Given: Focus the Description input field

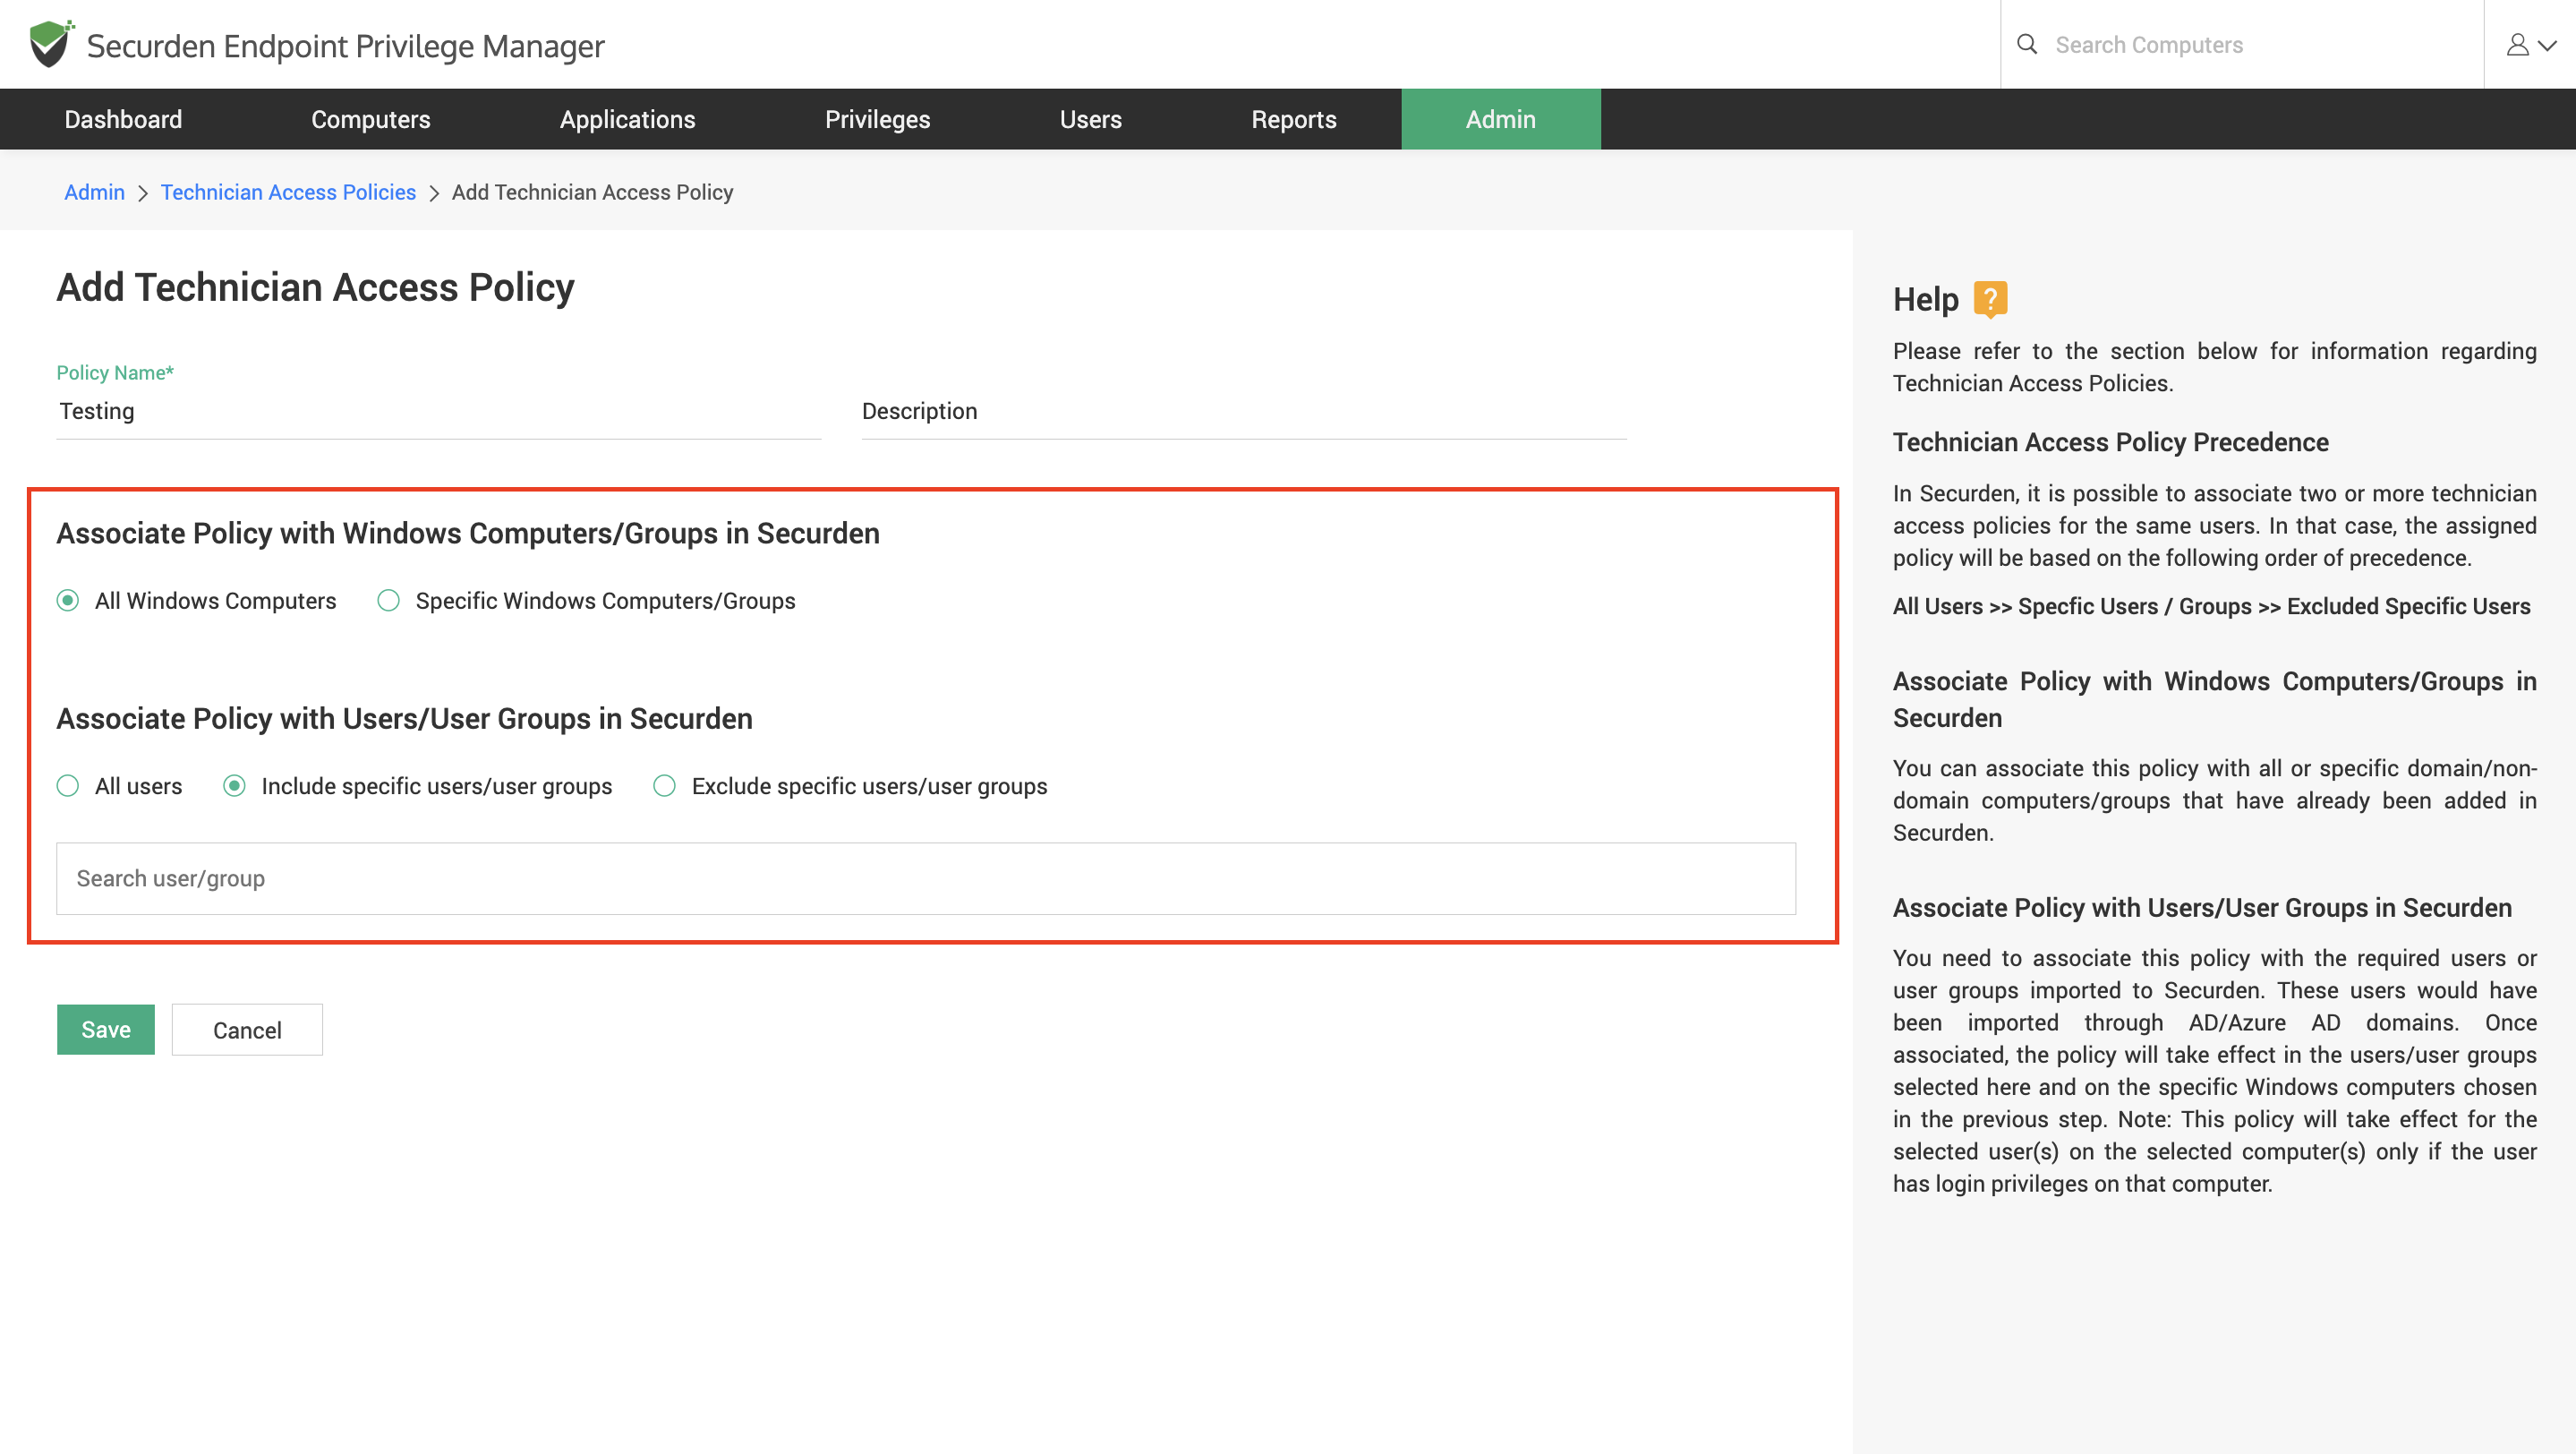Looking at the screenshot, I should click(1244, 411).
